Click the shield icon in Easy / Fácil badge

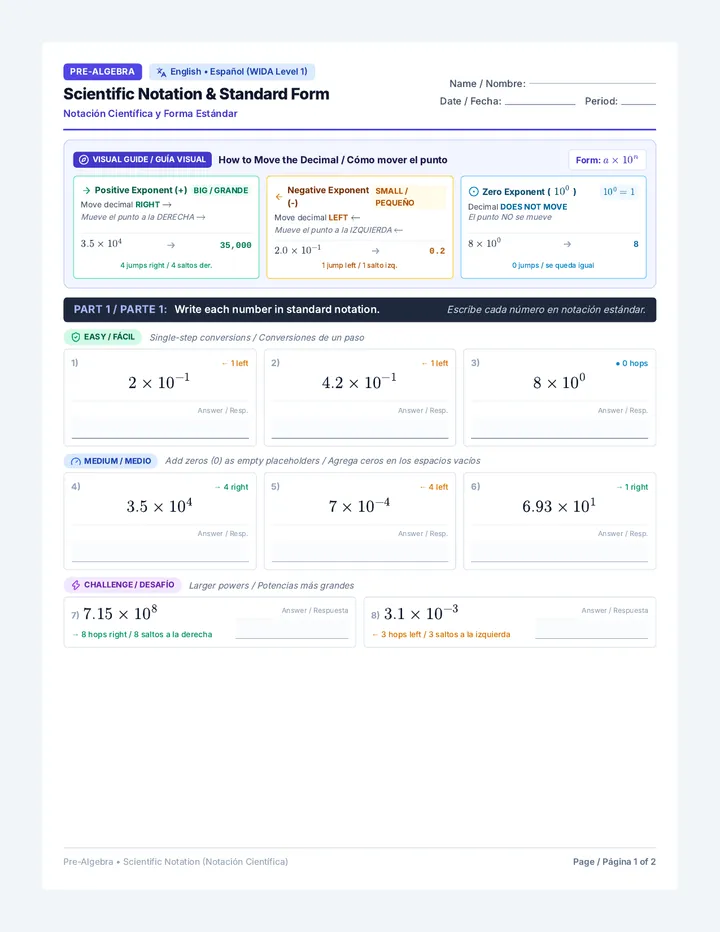click(76, 337)
